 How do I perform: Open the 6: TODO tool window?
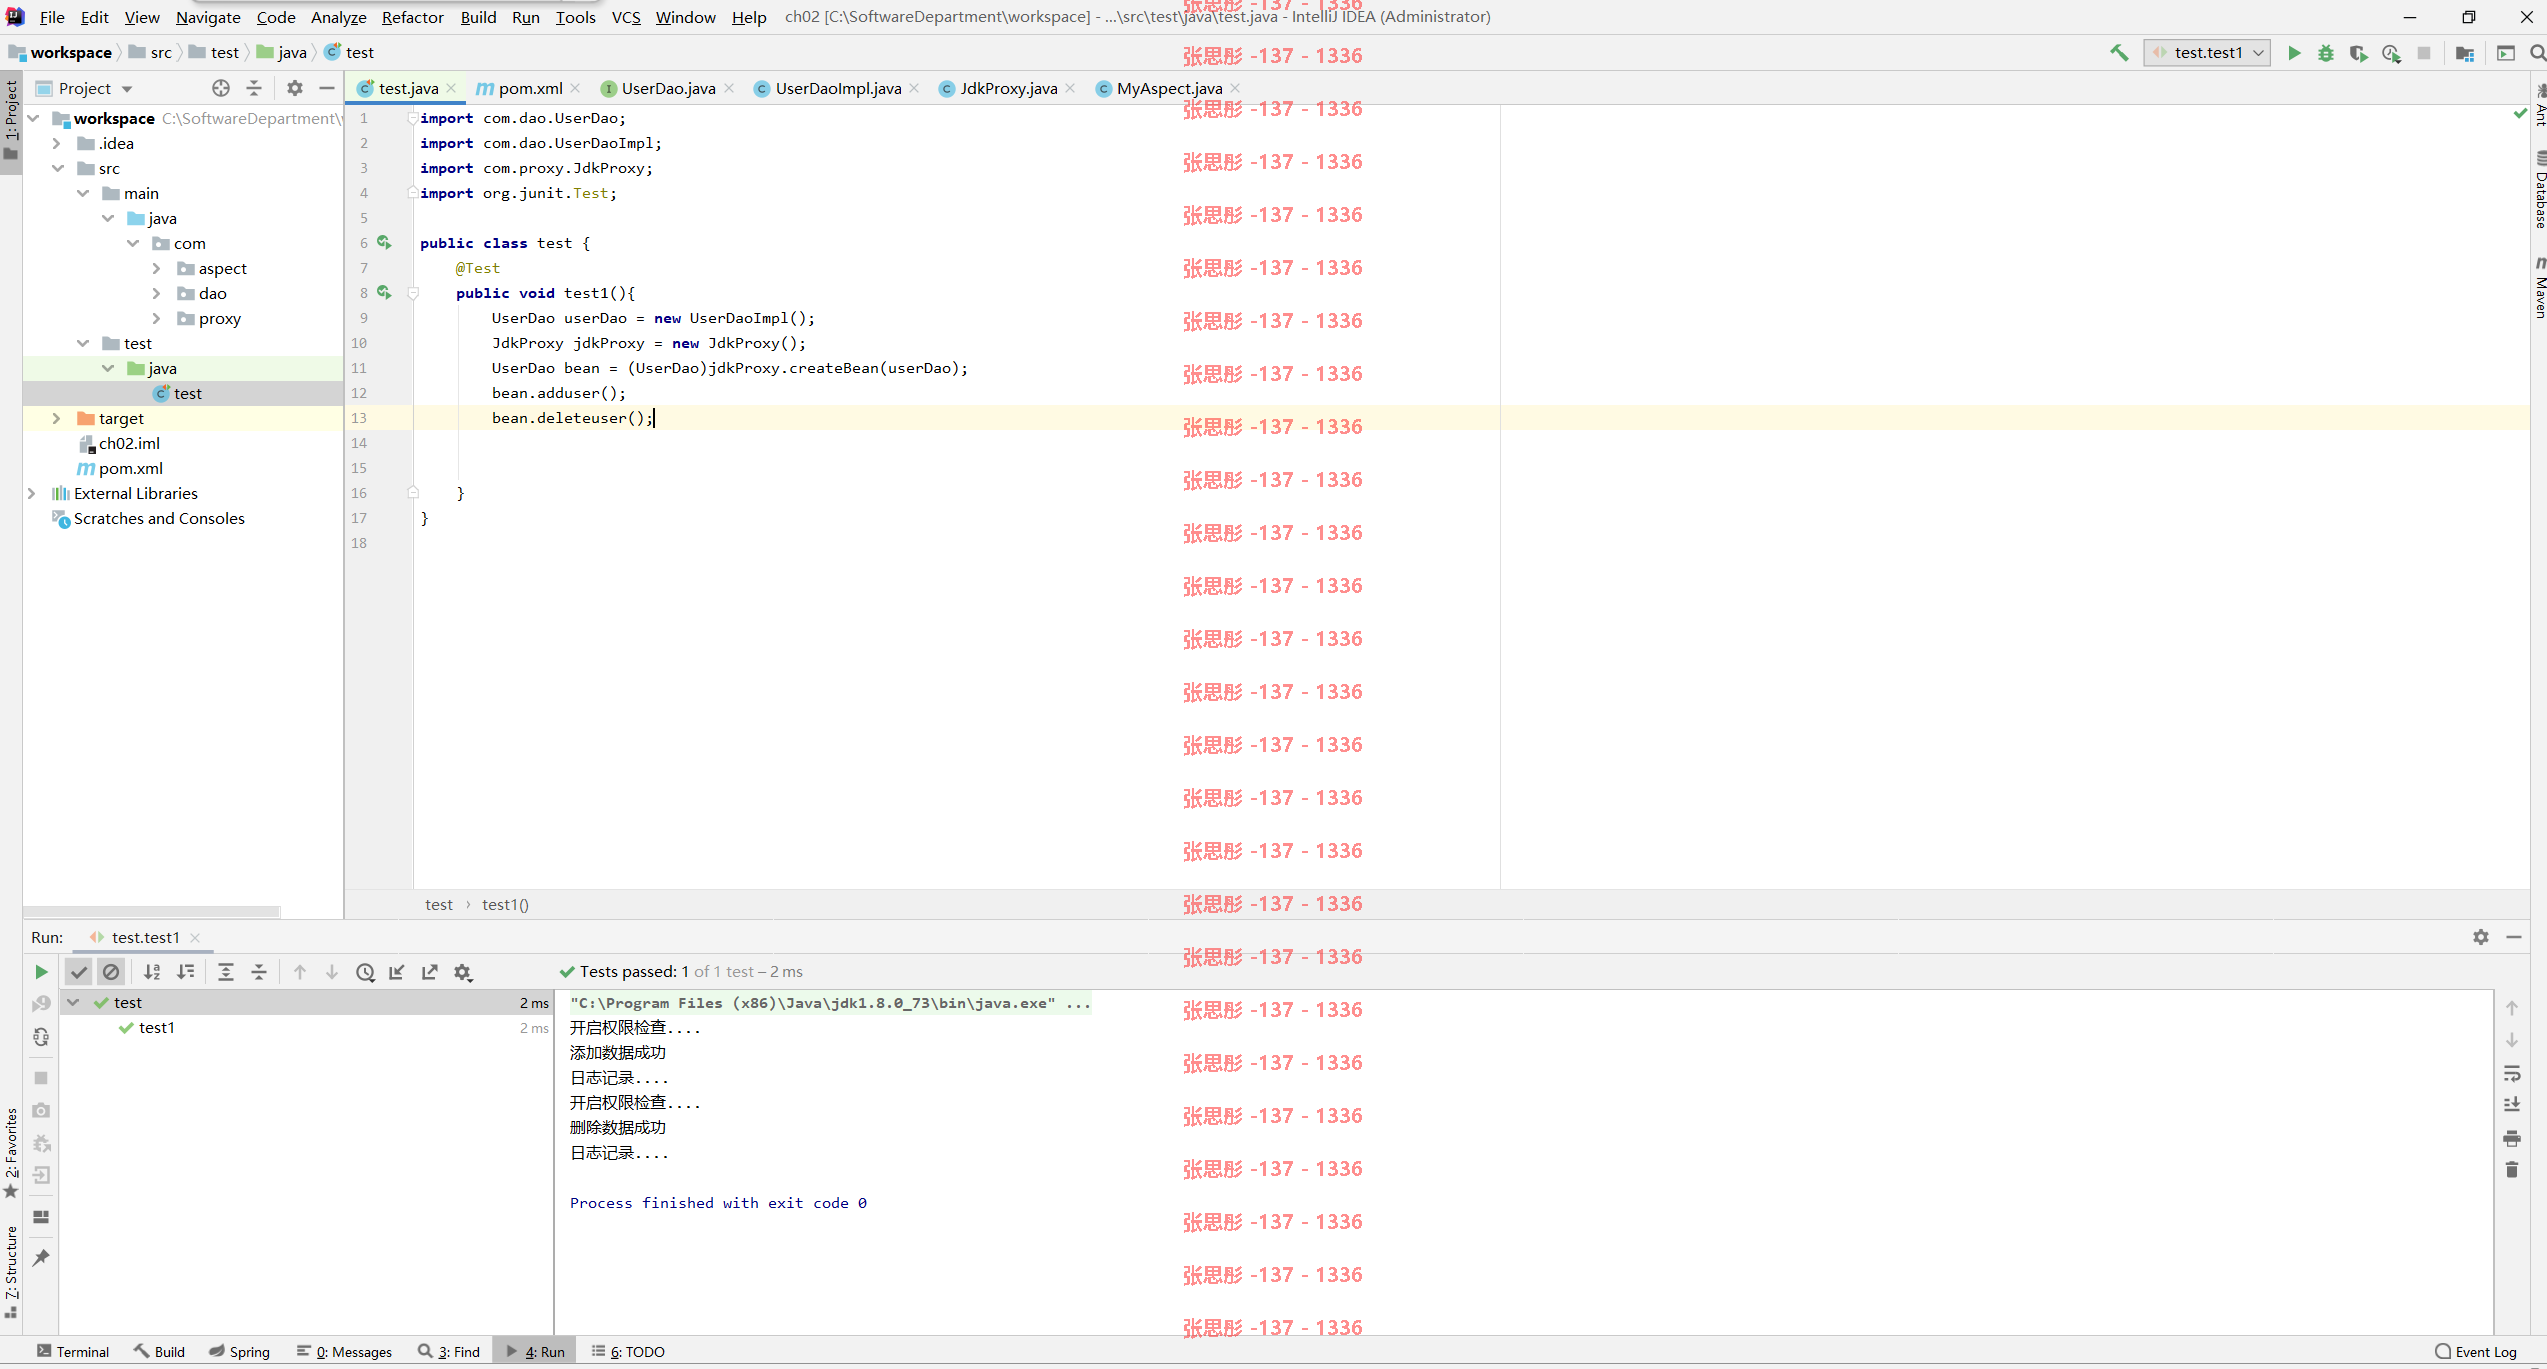point(629,1351)
